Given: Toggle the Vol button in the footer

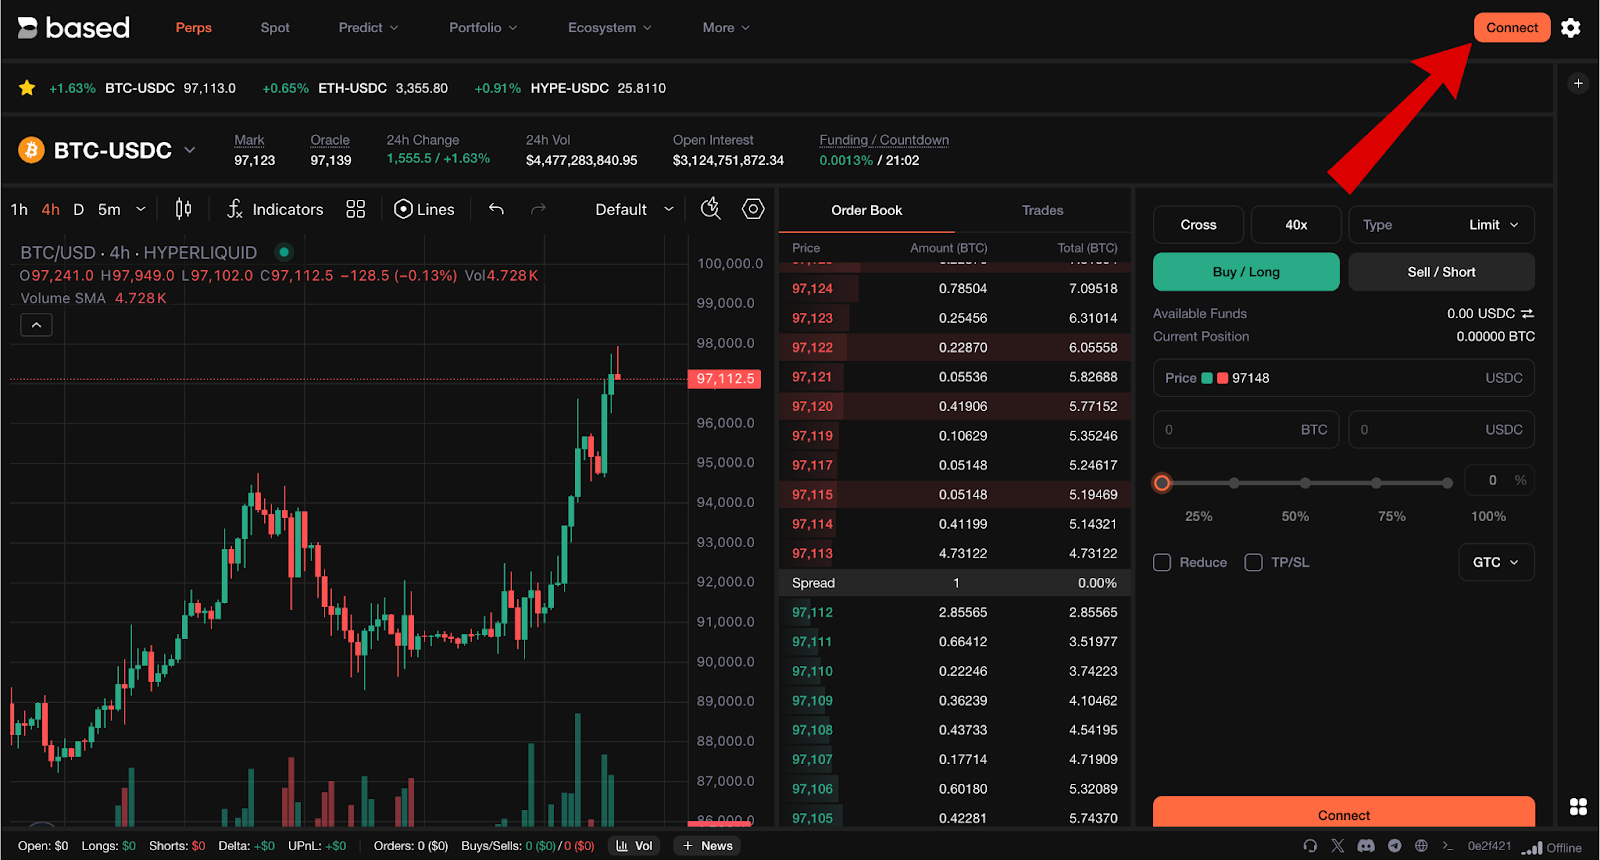Looking at the screenshot, I should tap(634, 846).
